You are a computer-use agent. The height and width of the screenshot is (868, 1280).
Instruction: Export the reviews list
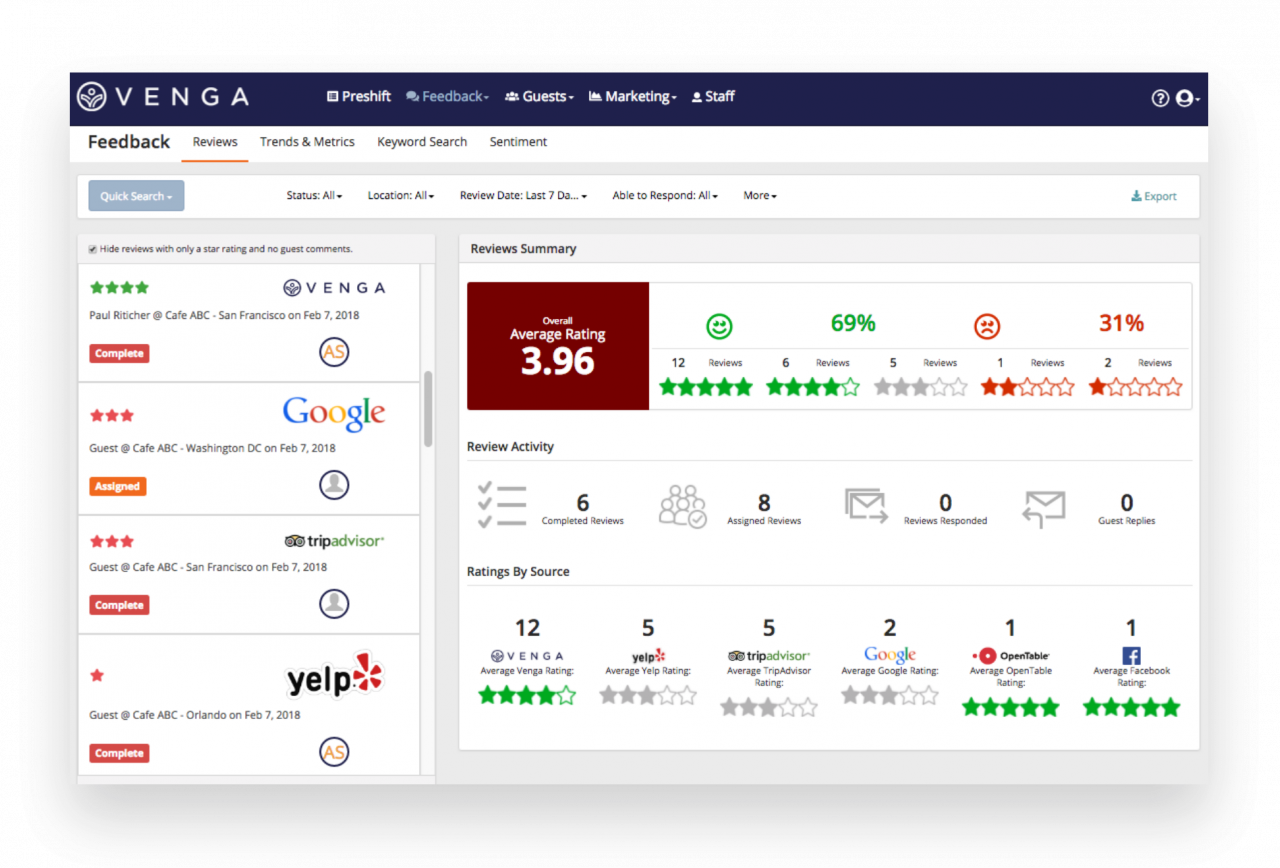click(x=1154, y=196)
